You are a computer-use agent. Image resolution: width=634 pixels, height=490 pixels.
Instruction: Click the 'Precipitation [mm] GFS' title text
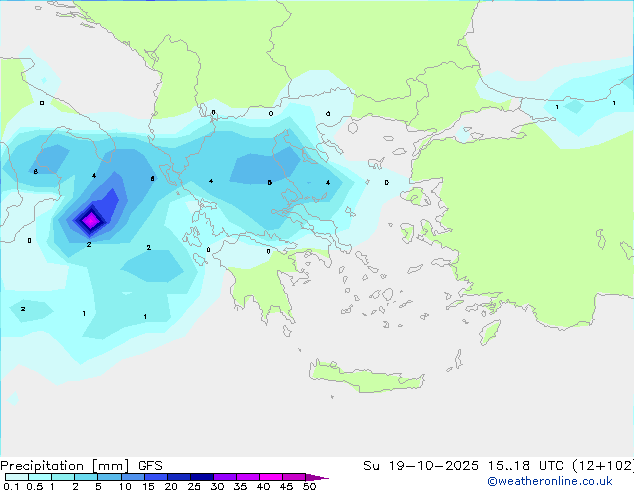(81, 466)
